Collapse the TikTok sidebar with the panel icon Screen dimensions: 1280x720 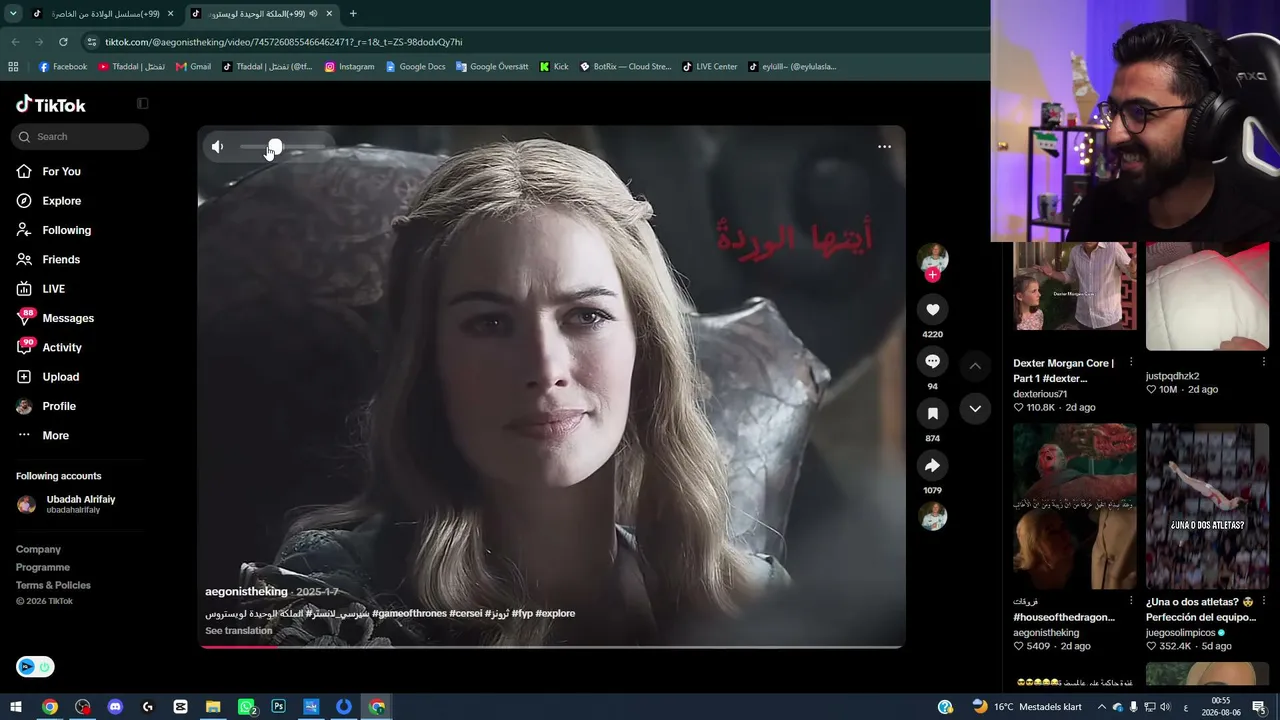[x=142, y=103]
